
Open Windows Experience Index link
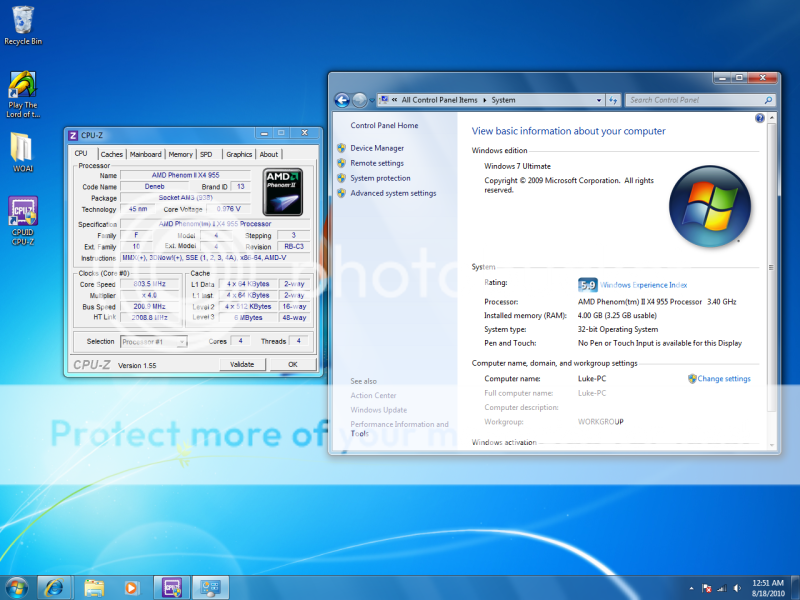tap(643, 285)
